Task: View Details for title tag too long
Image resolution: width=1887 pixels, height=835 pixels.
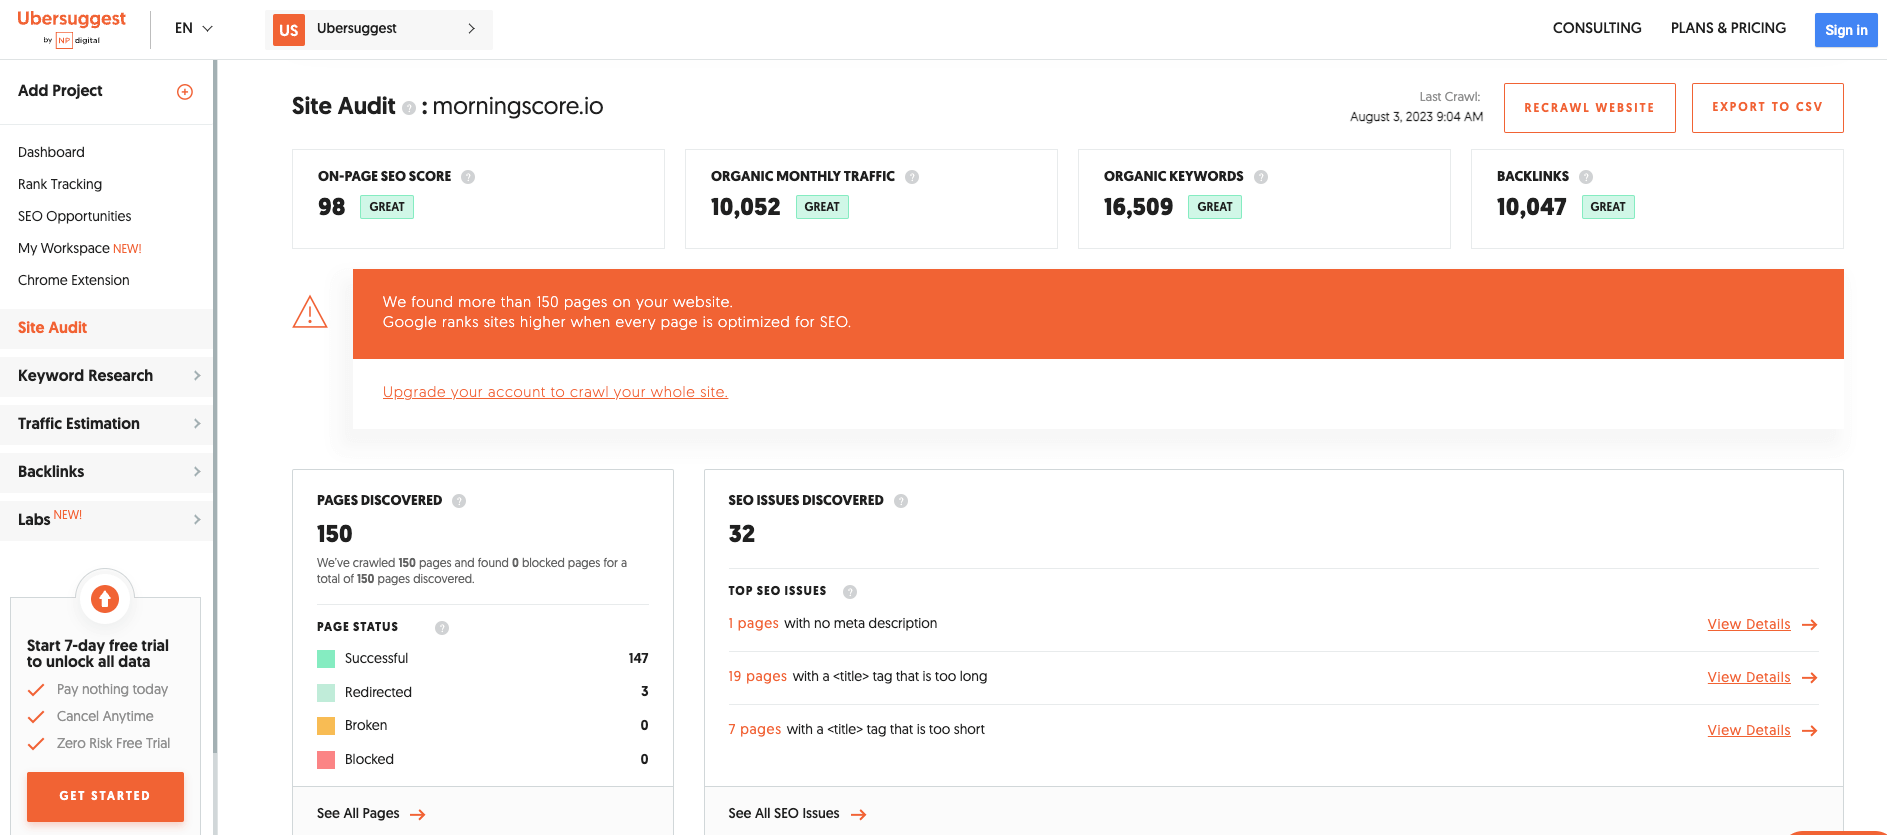Action: (1749, 678)
